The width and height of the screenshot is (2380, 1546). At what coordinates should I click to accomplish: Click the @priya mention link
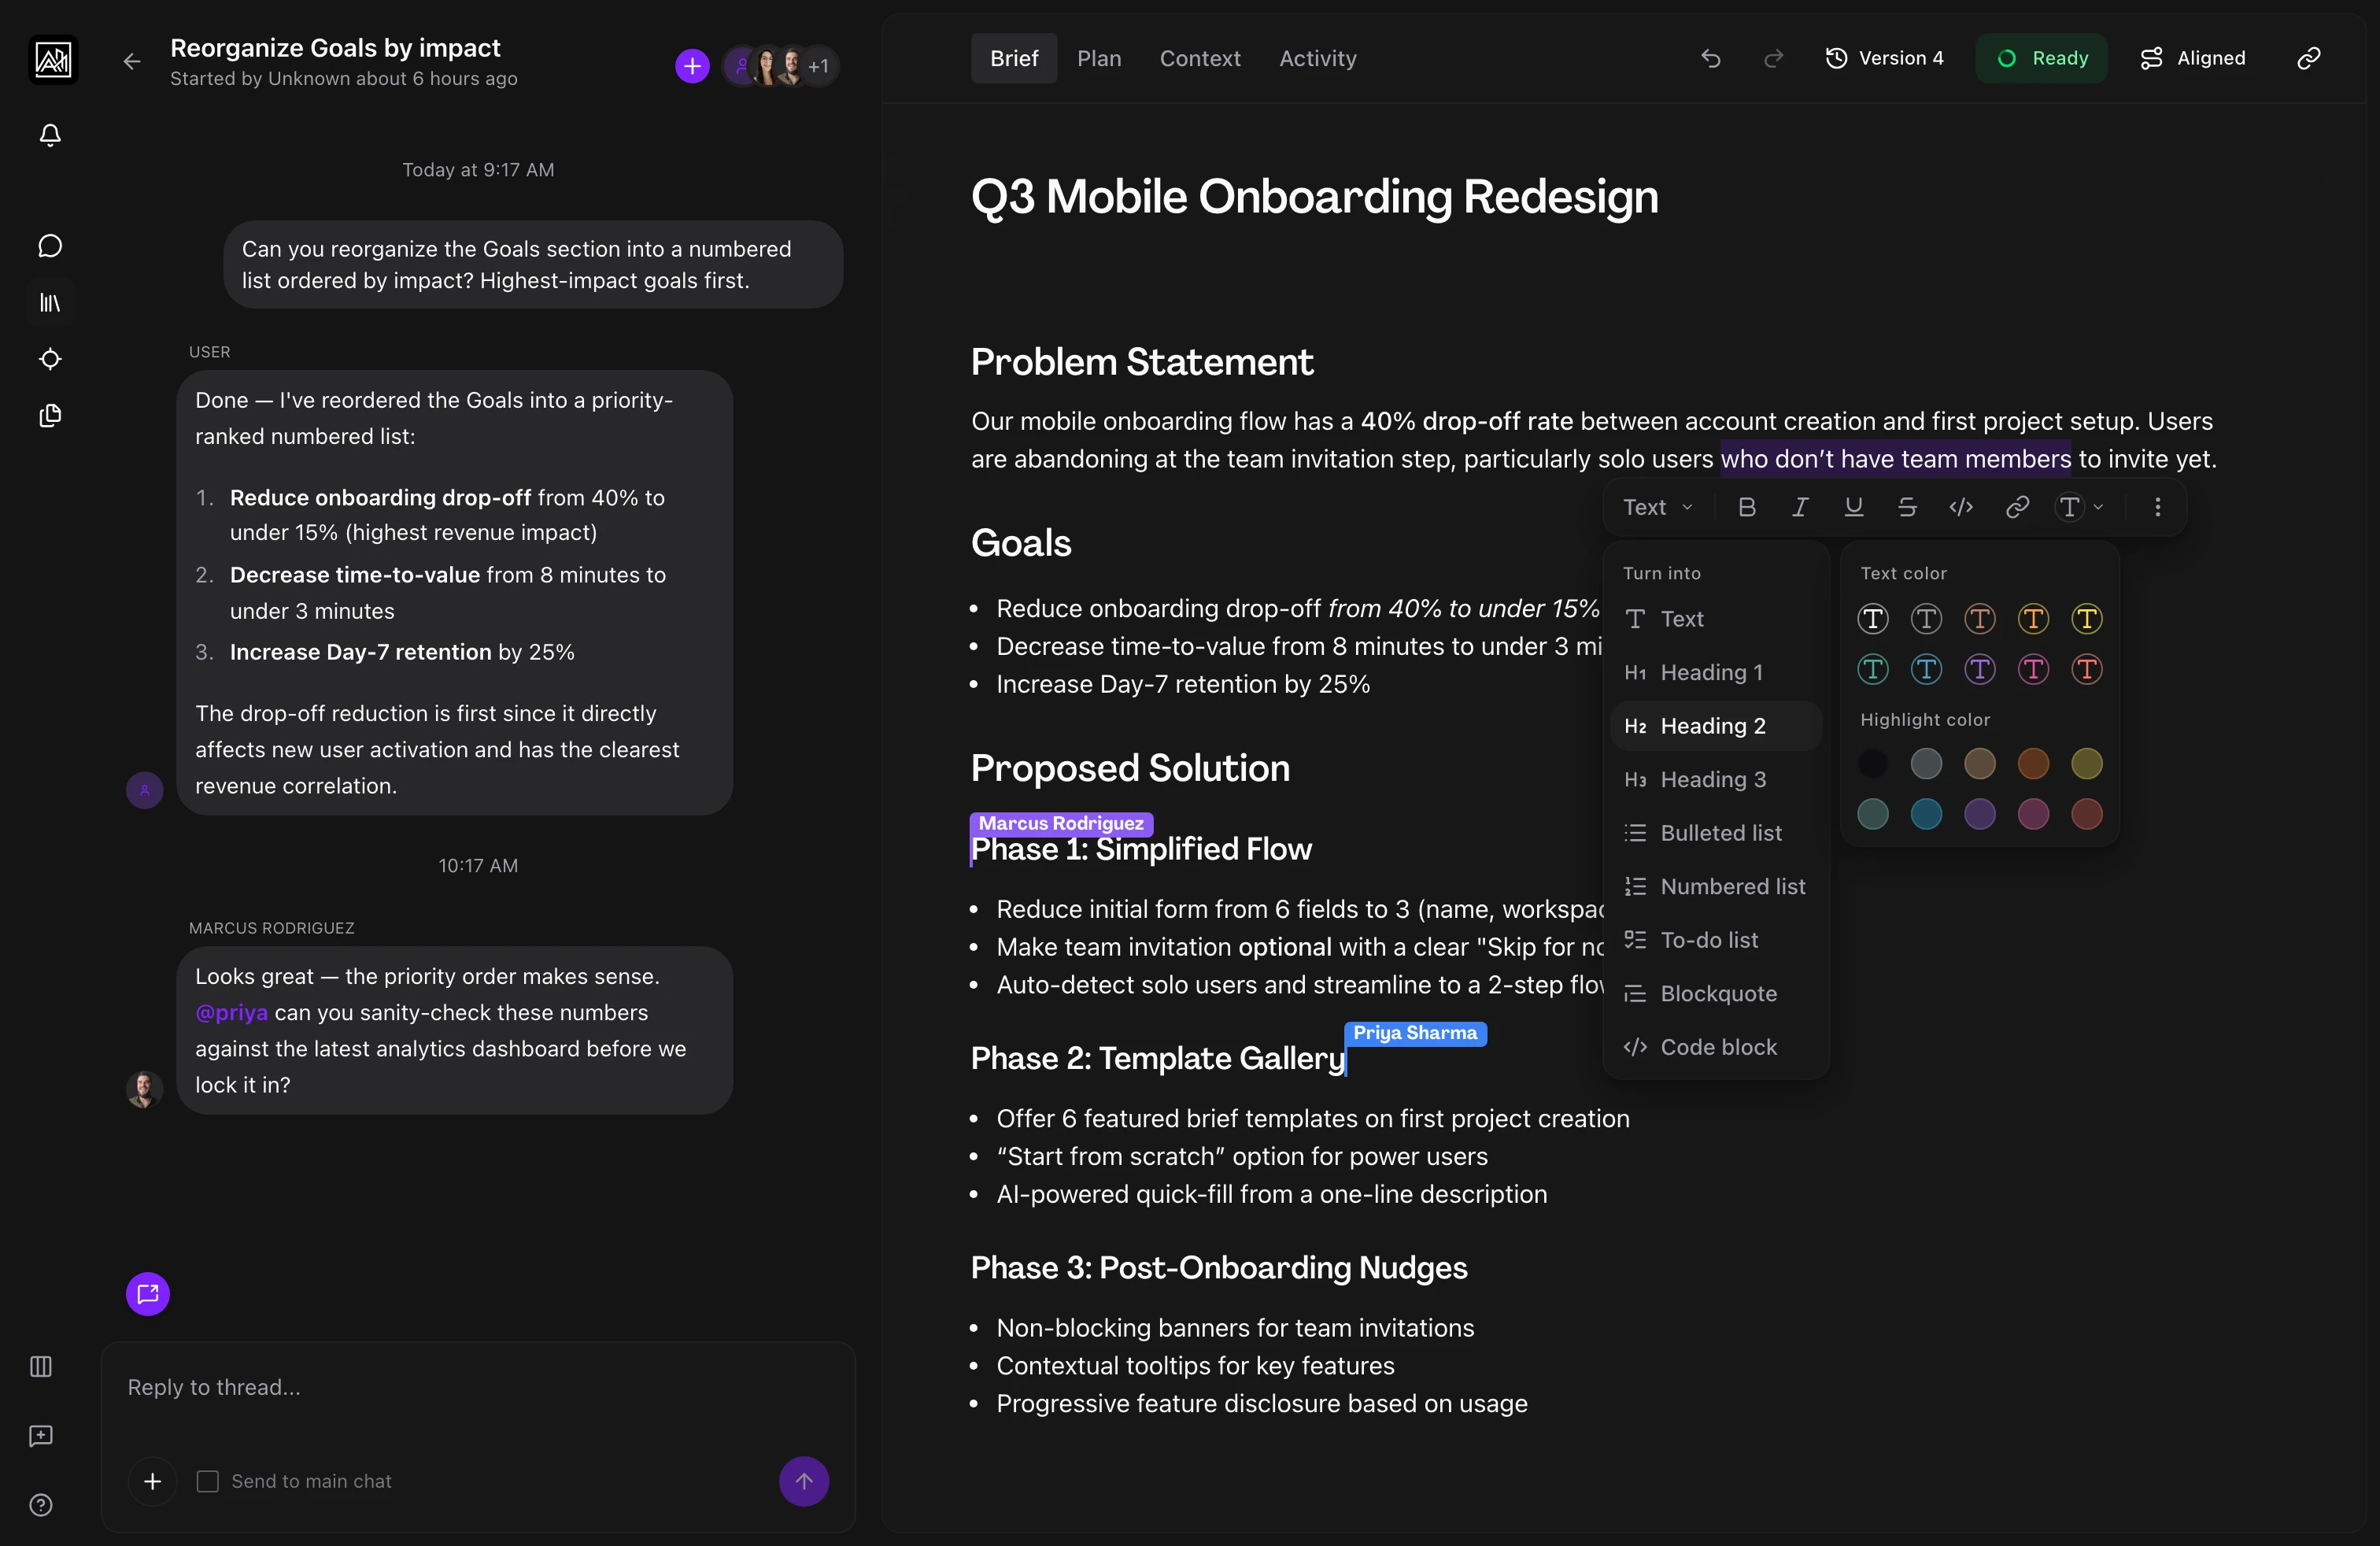point(231,1012)
